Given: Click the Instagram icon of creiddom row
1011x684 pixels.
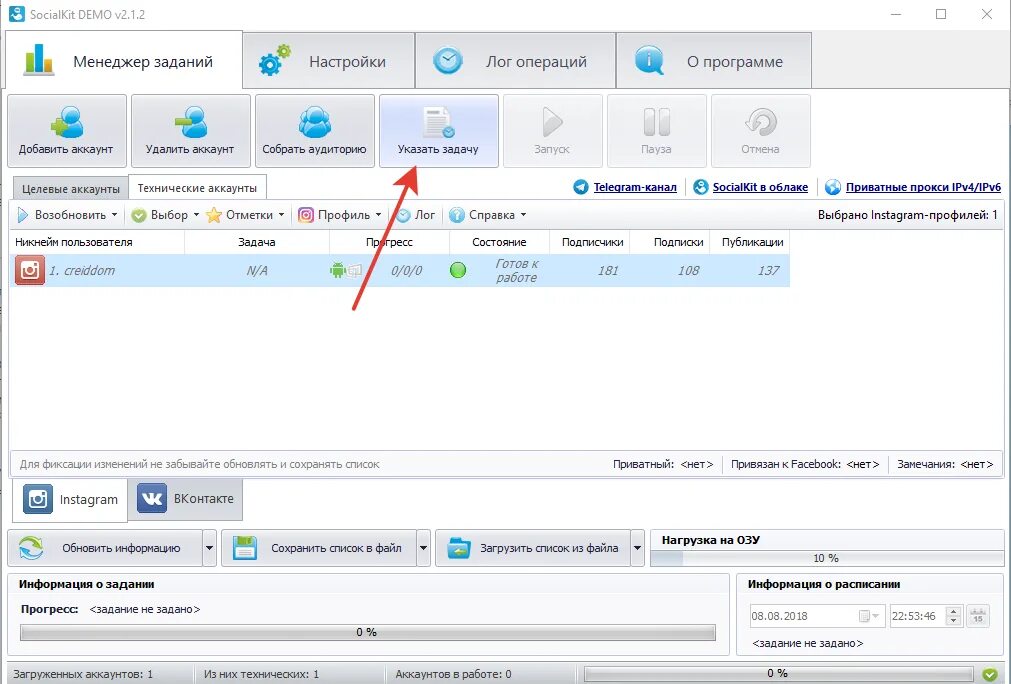Looking at the screenshot, I should tap(30, 270).
